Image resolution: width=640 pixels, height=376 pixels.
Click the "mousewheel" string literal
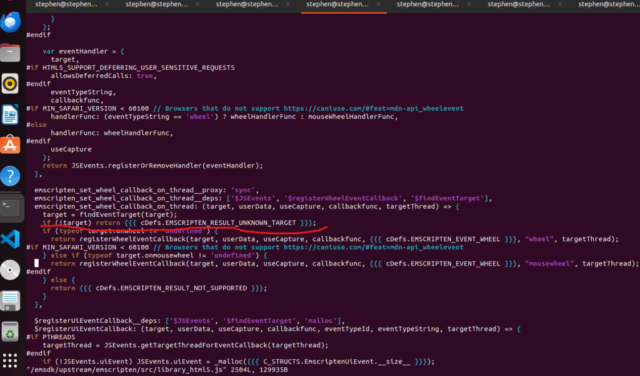549,264
